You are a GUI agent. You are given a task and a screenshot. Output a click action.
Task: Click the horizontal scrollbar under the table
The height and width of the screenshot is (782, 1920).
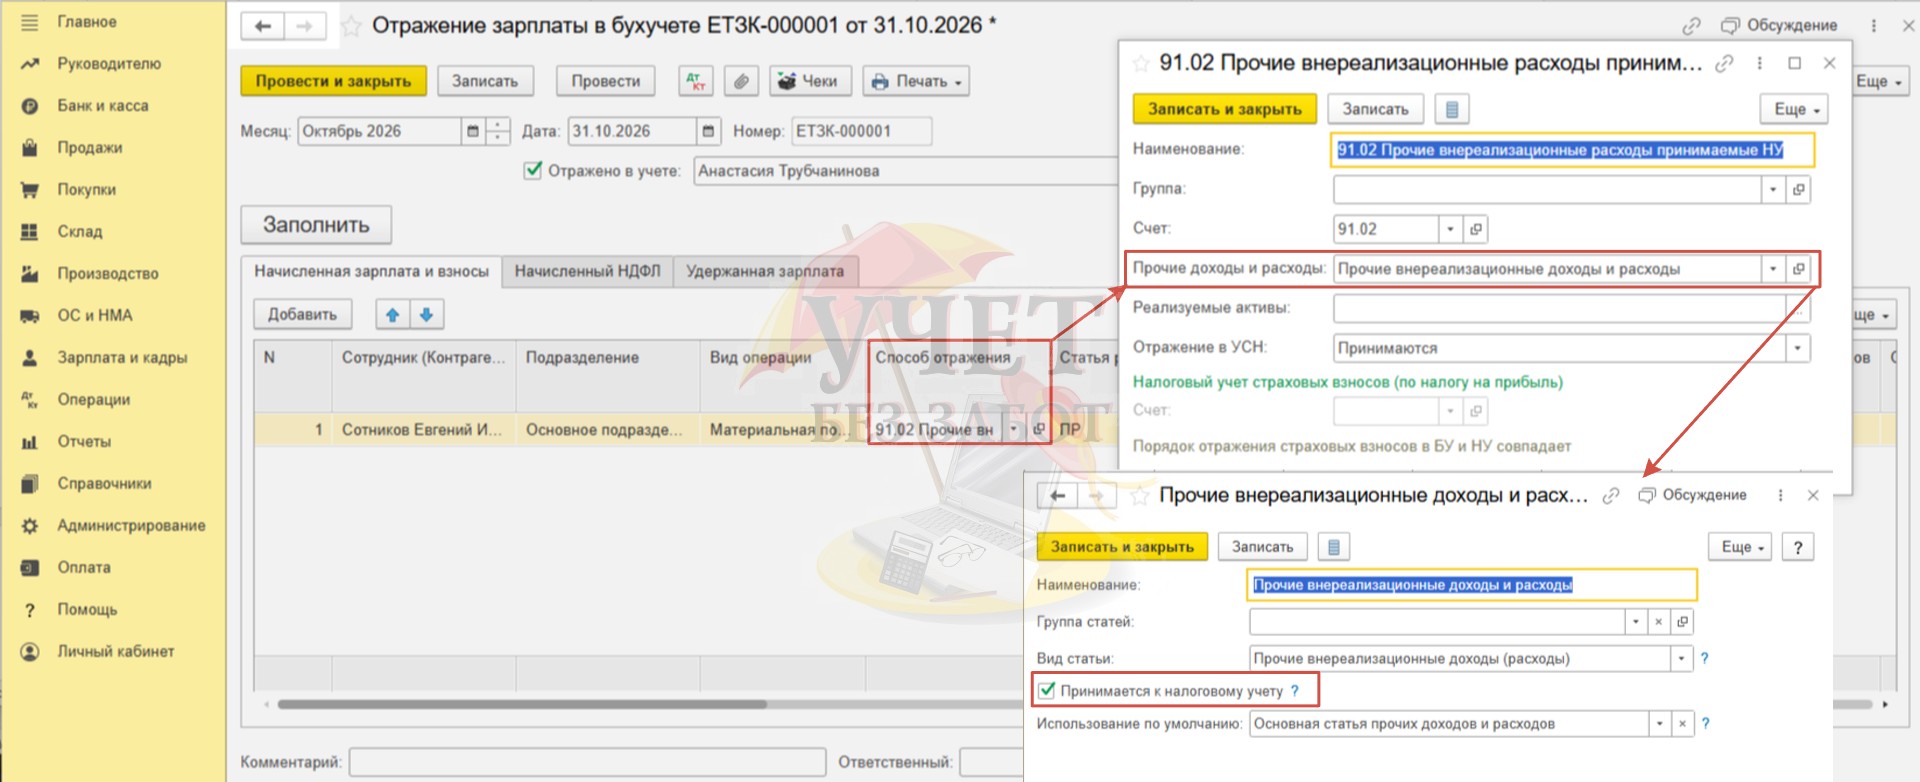(522, 704)
